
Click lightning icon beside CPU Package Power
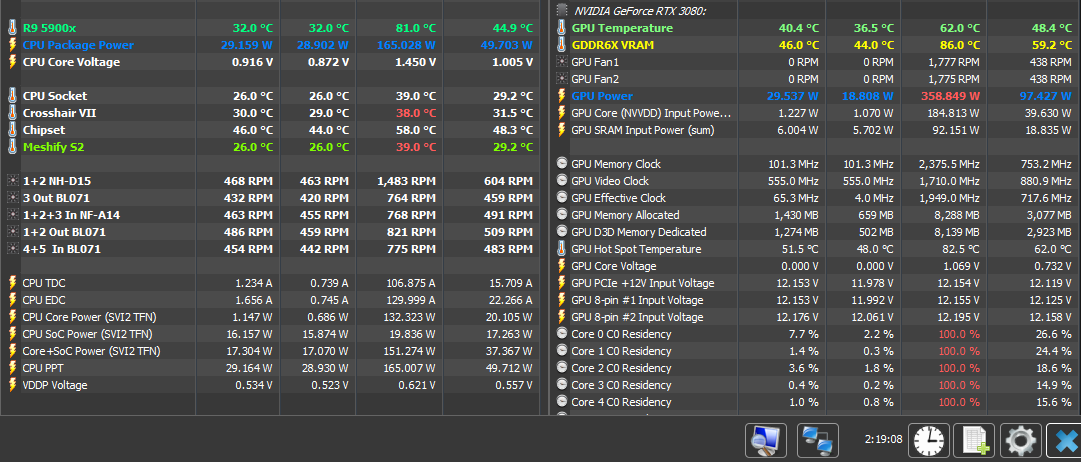(12, 45)
